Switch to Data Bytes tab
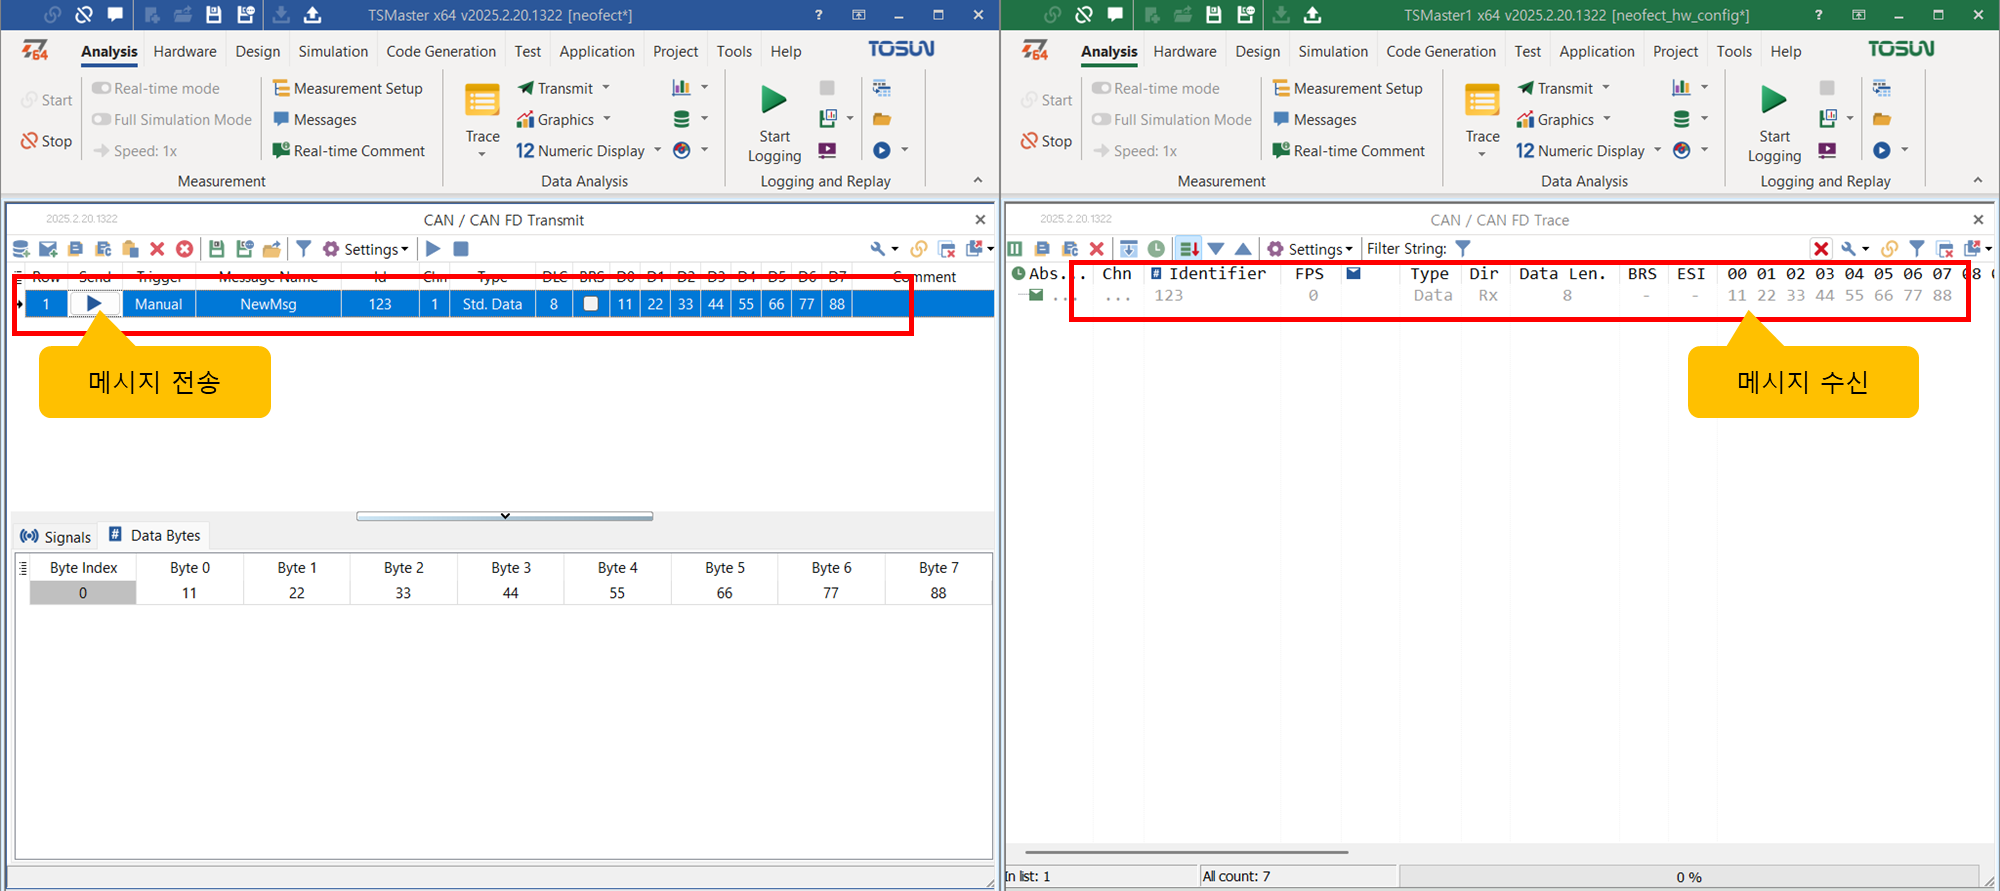Screen dimensions: 2000x891 point(155,535)
